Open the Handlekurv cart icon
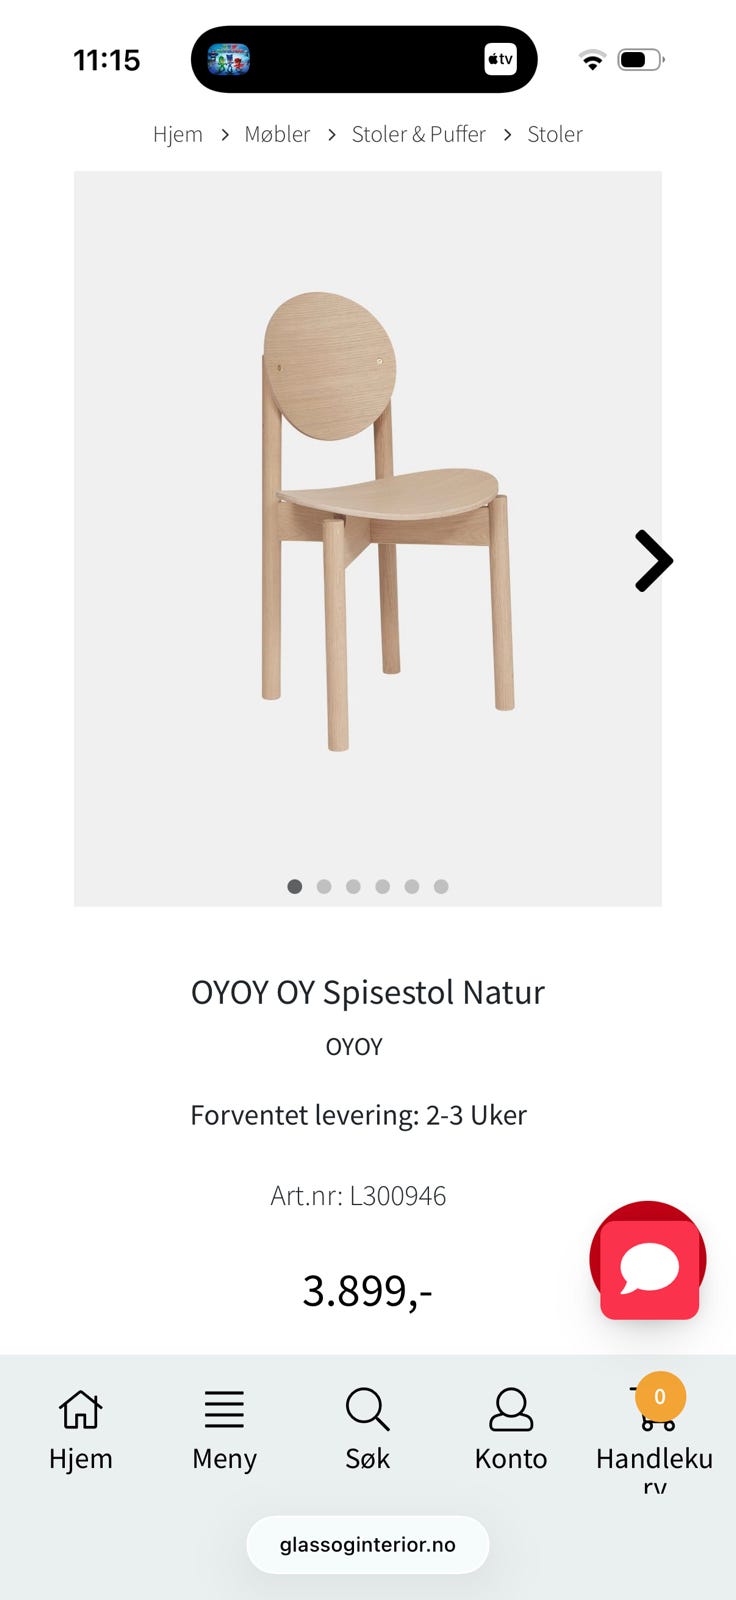The width and height of the screenshot is (736, 1600). (654, 1404)
